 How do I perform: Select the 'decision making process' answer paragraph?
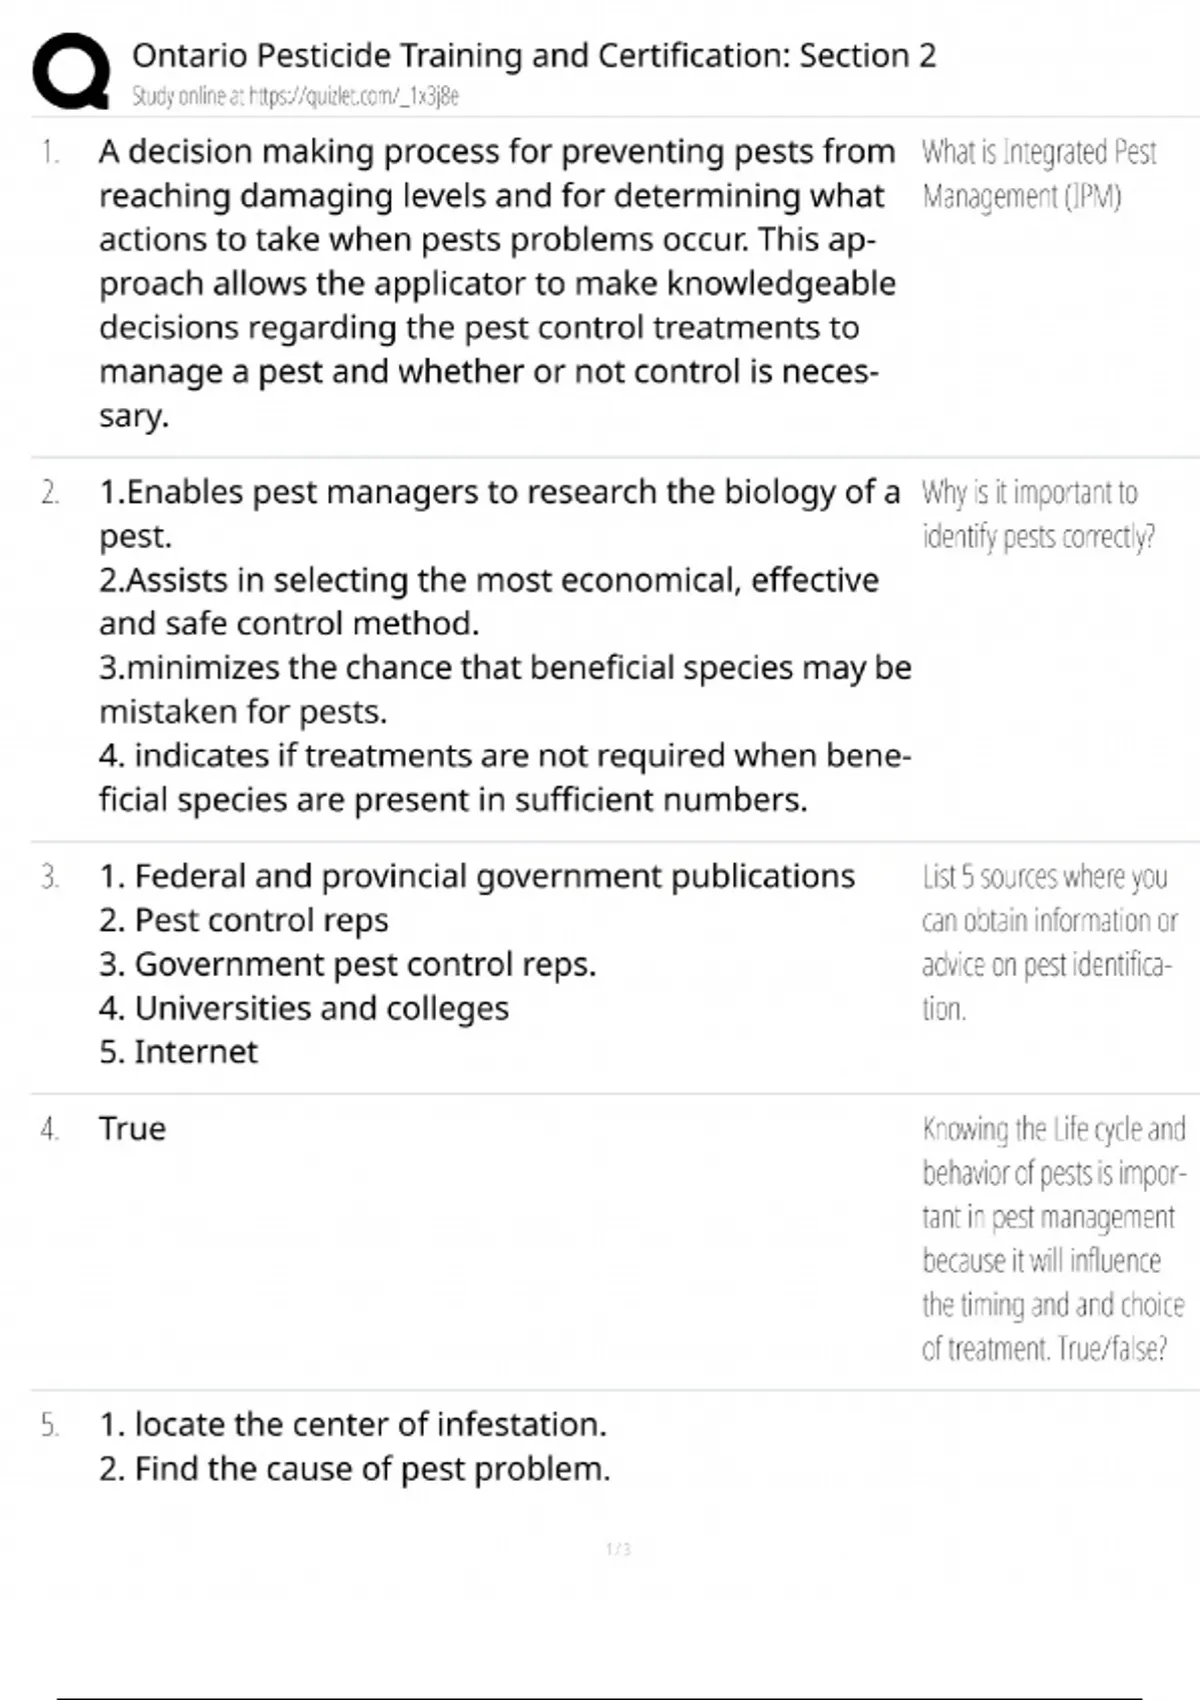497,283
